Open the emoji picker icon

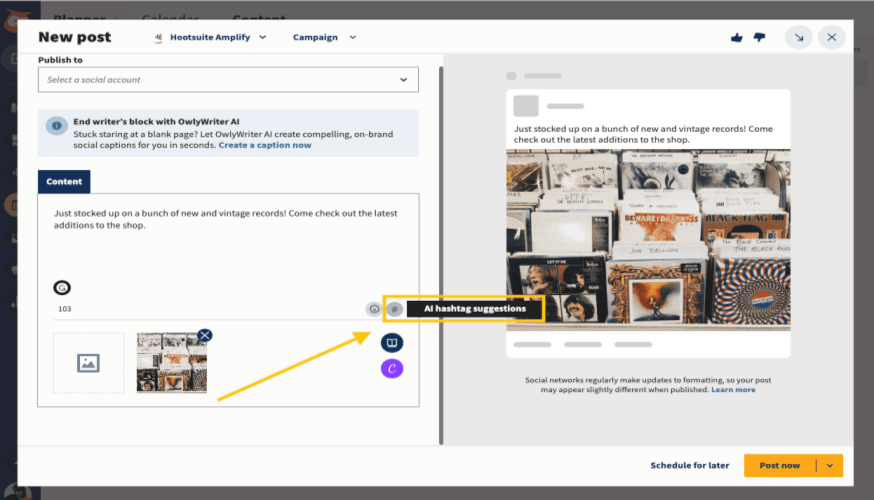coord(374,309)
